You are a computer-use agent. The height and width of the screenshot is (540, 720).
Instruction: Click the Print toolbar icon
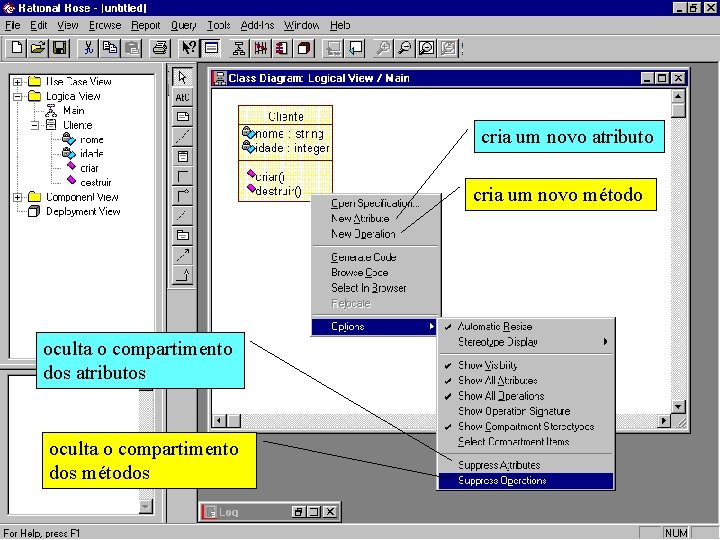click(x=160, y=48)
